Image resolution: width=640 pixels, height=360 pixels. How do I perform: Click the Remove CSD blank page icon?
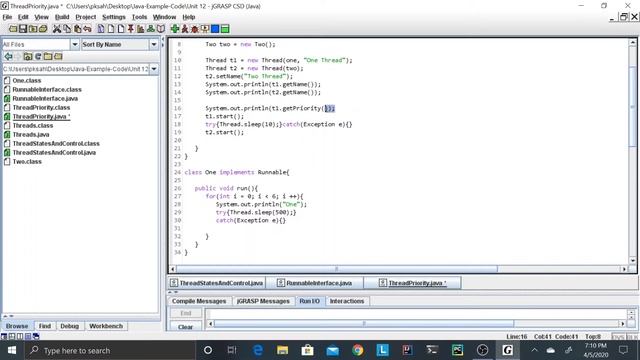(111, 29)
